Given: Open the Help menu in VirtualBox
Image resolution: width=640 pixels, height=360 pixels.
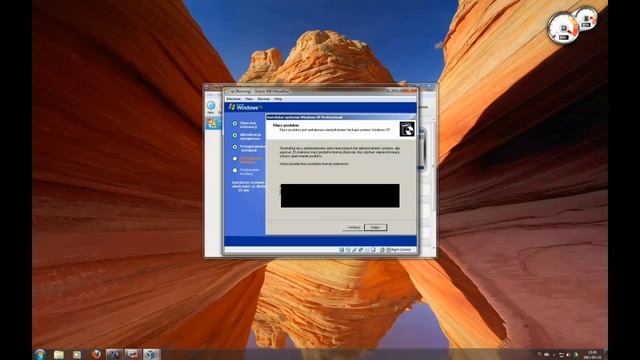Looking at the screenshot, I should 278,99.
